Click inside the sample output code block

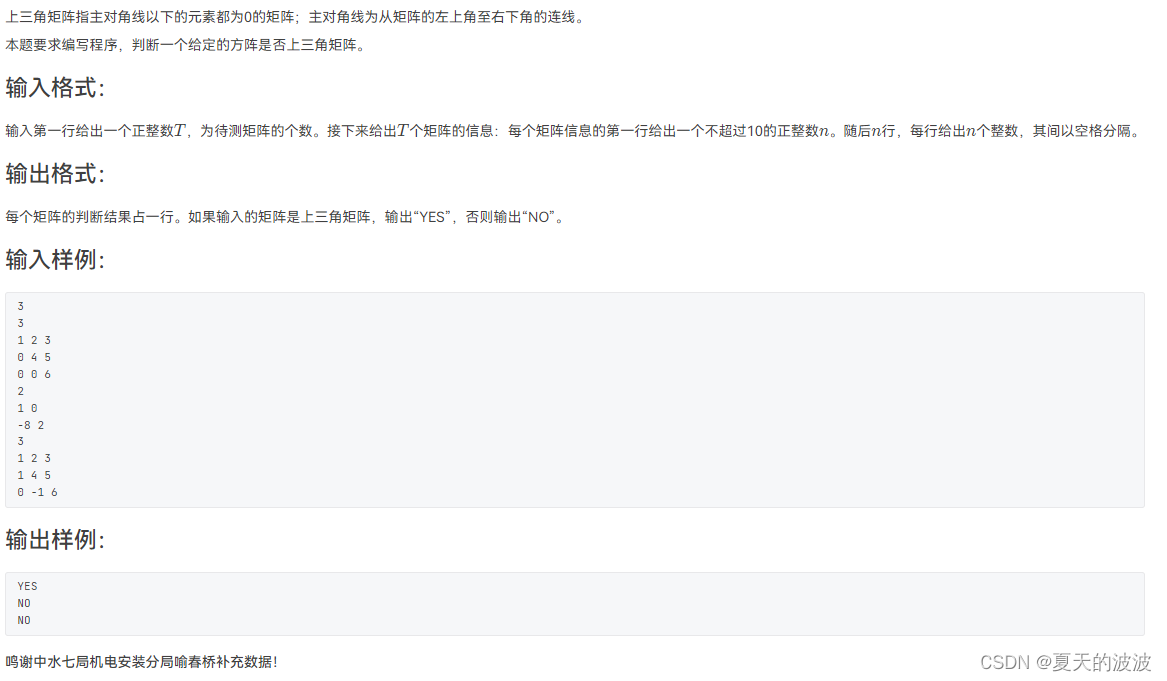(575, 604)
